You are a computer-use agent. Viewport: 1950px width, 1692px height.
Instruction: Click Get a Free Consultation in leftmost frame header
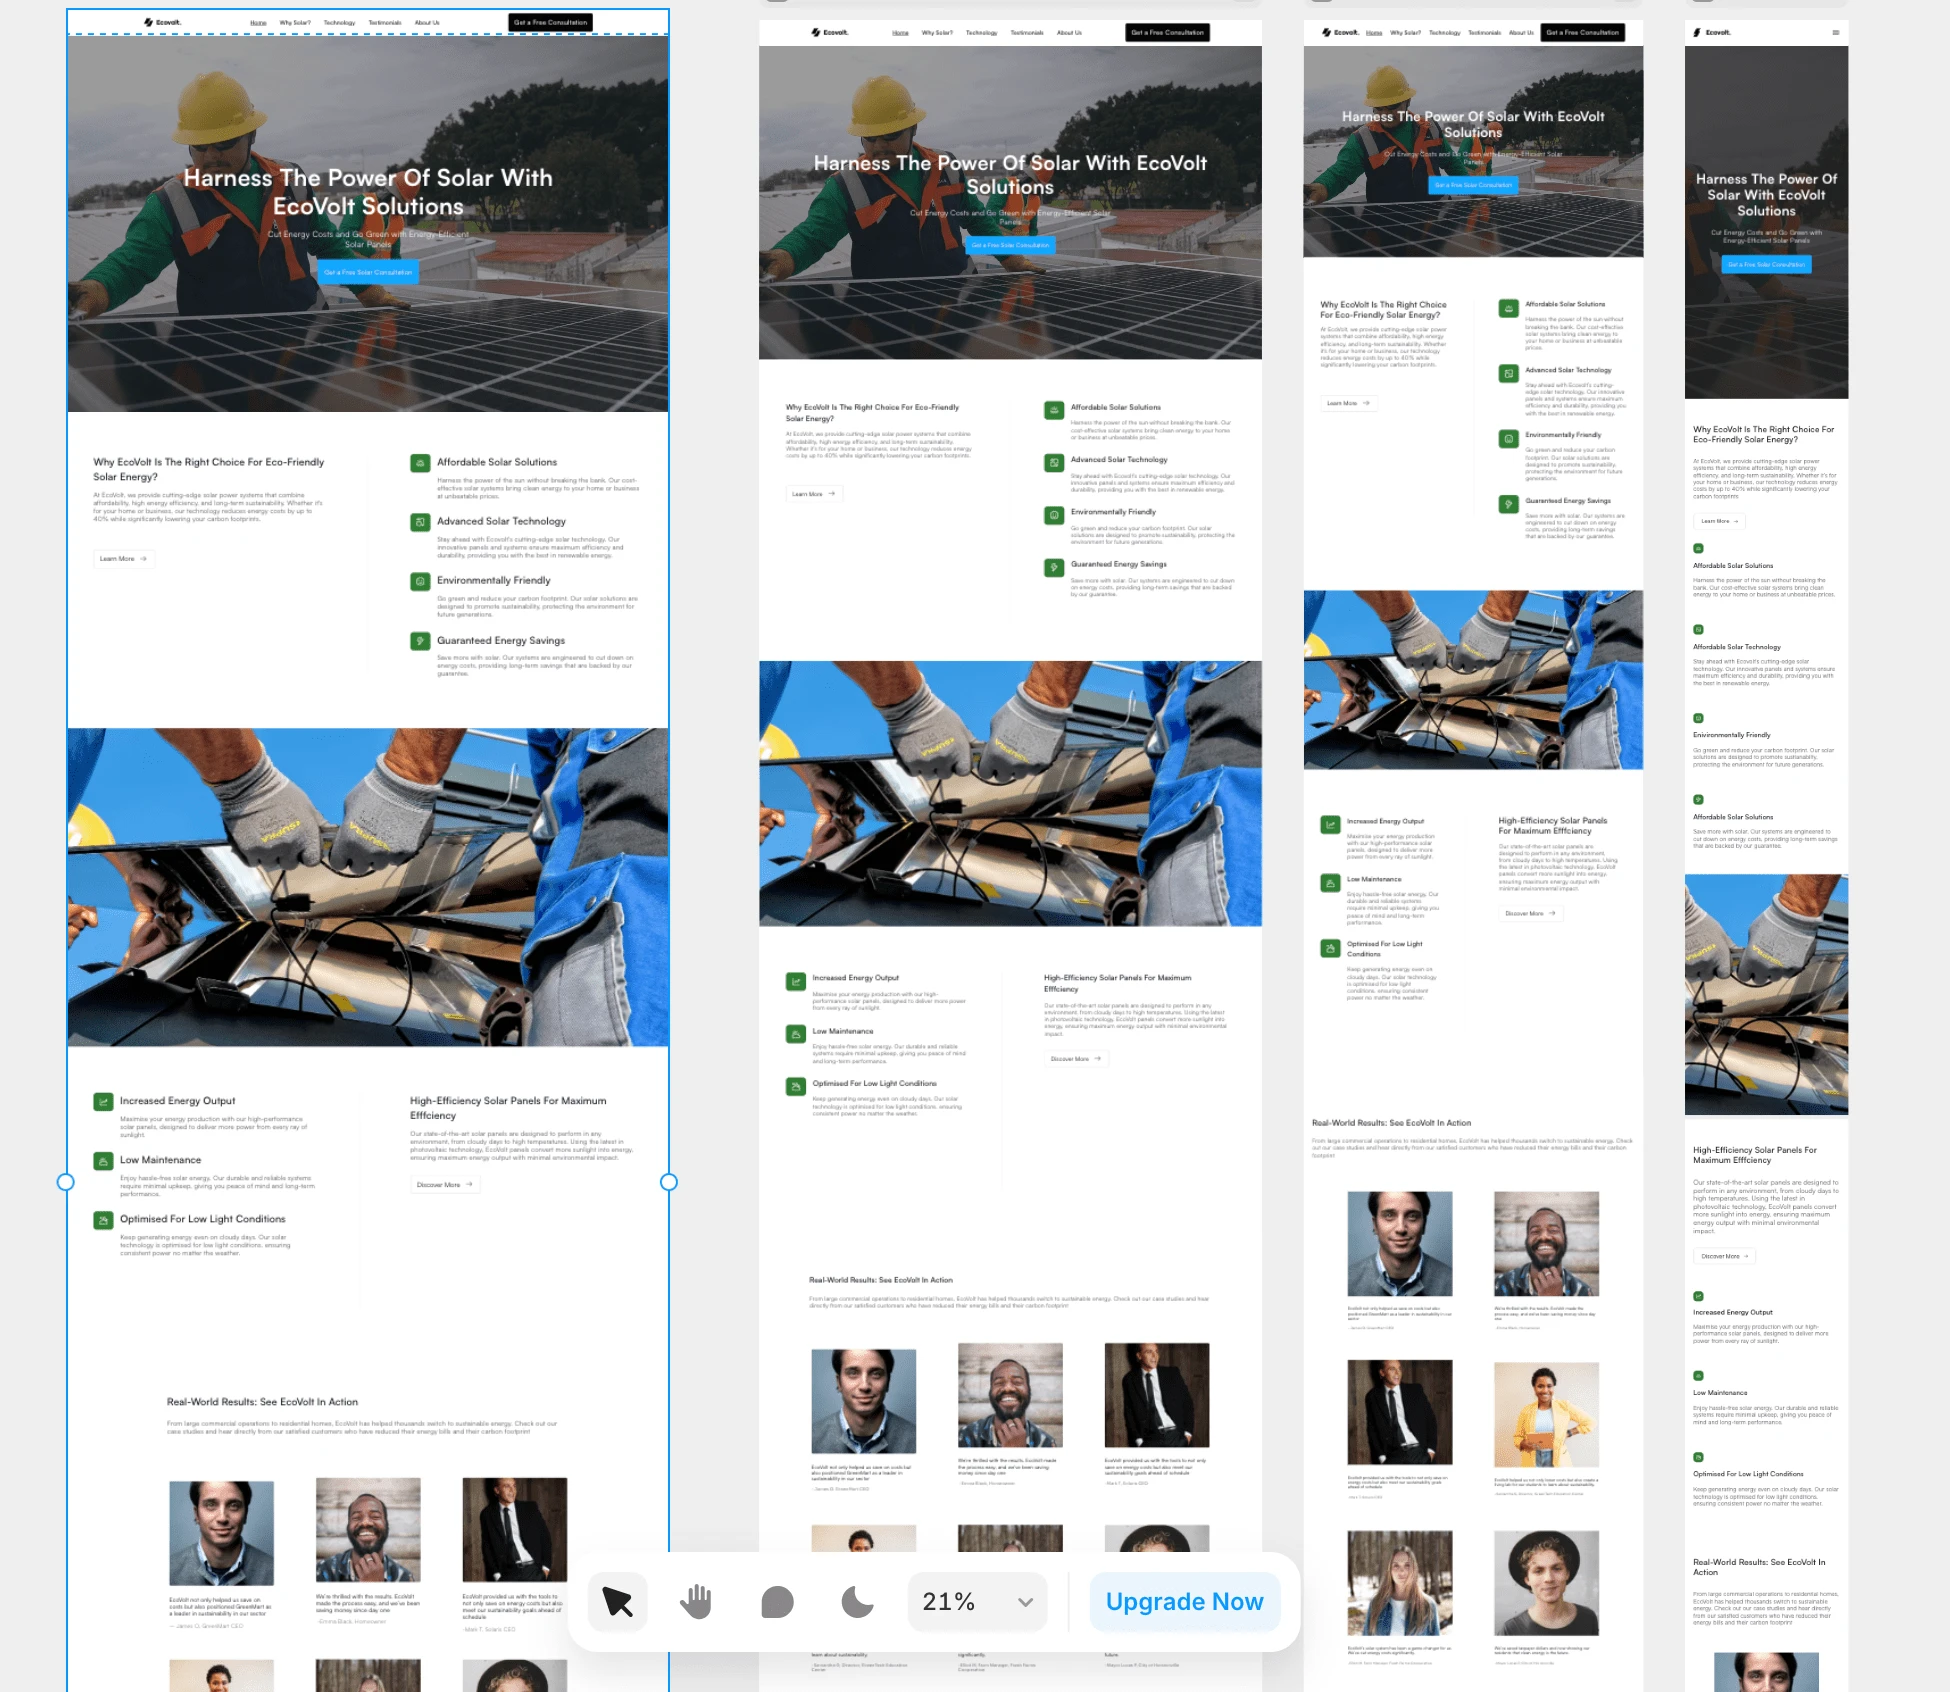tap(550, 22)
